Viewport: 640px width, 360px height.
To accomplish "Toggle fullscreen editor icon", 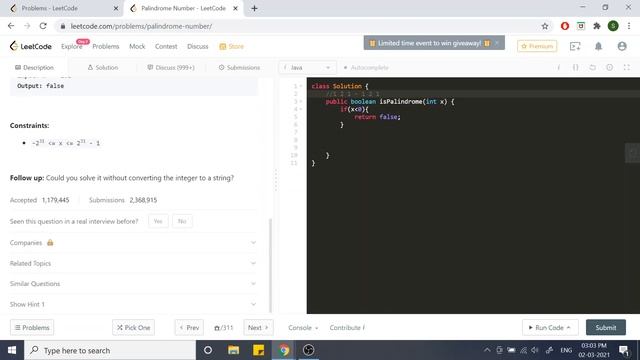I will click(627, 67).
